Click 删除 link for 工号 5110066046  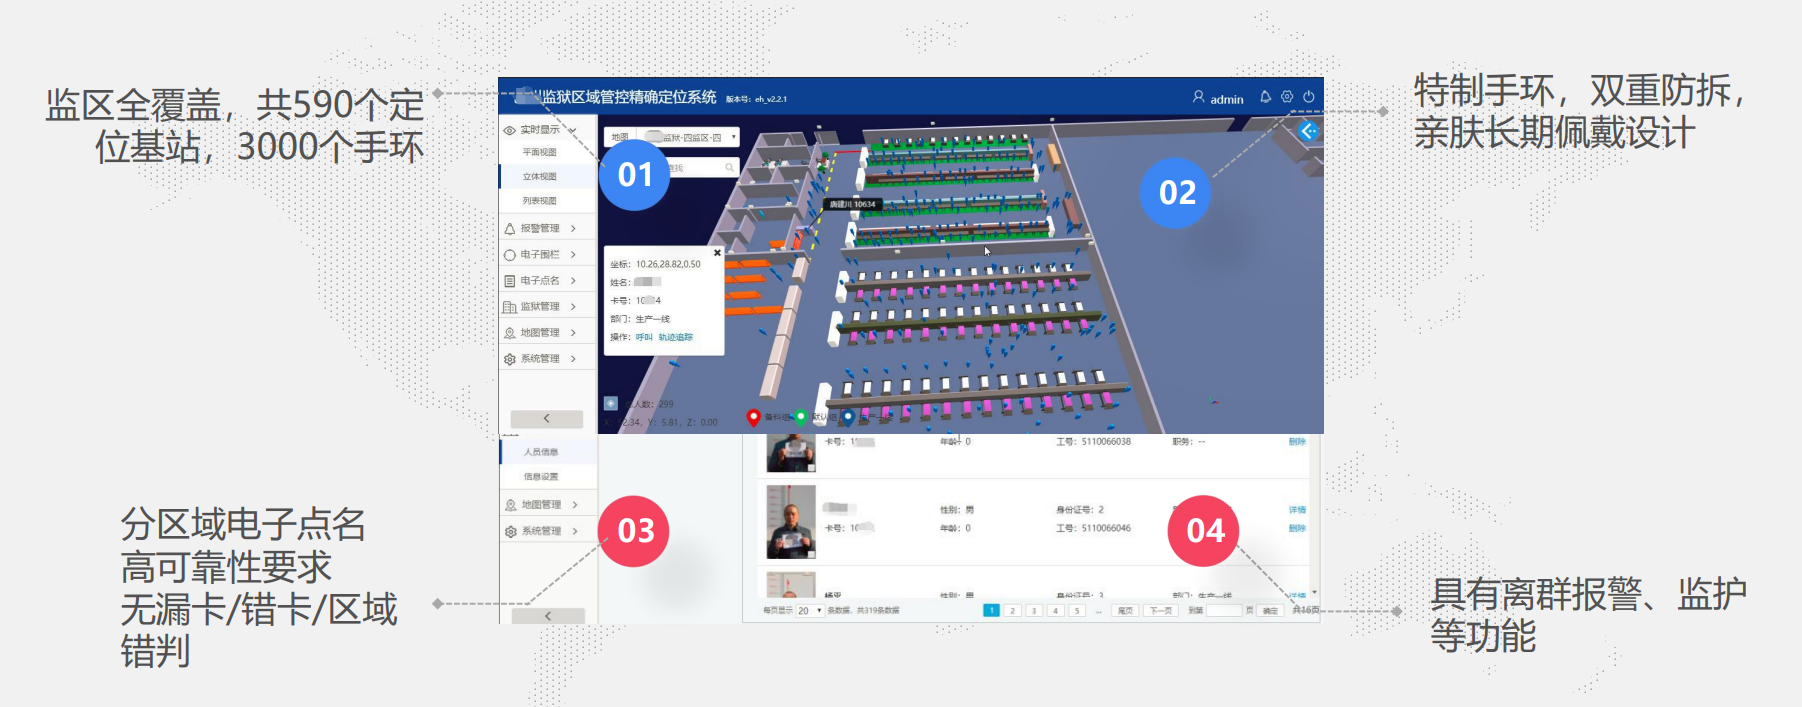tap(1297, 528)
